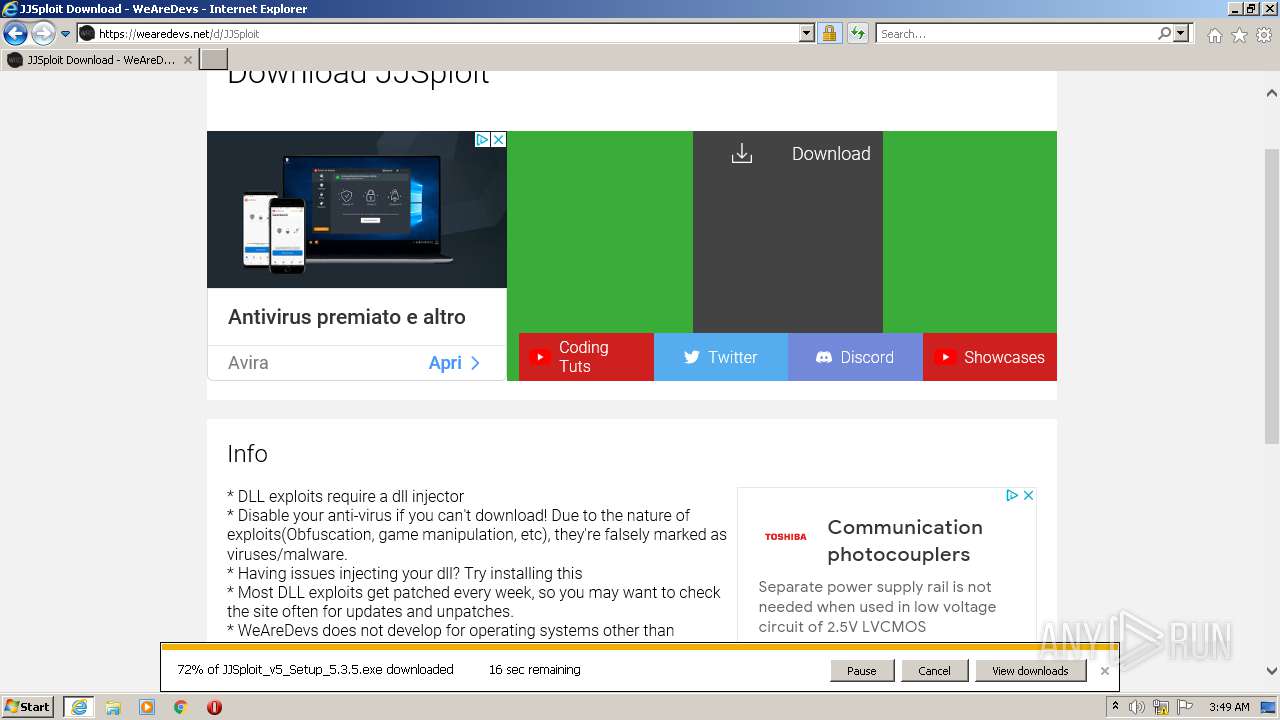Open the Twitter link
This screenshot has width=1280, height=720.
click(x=721, y=357)
